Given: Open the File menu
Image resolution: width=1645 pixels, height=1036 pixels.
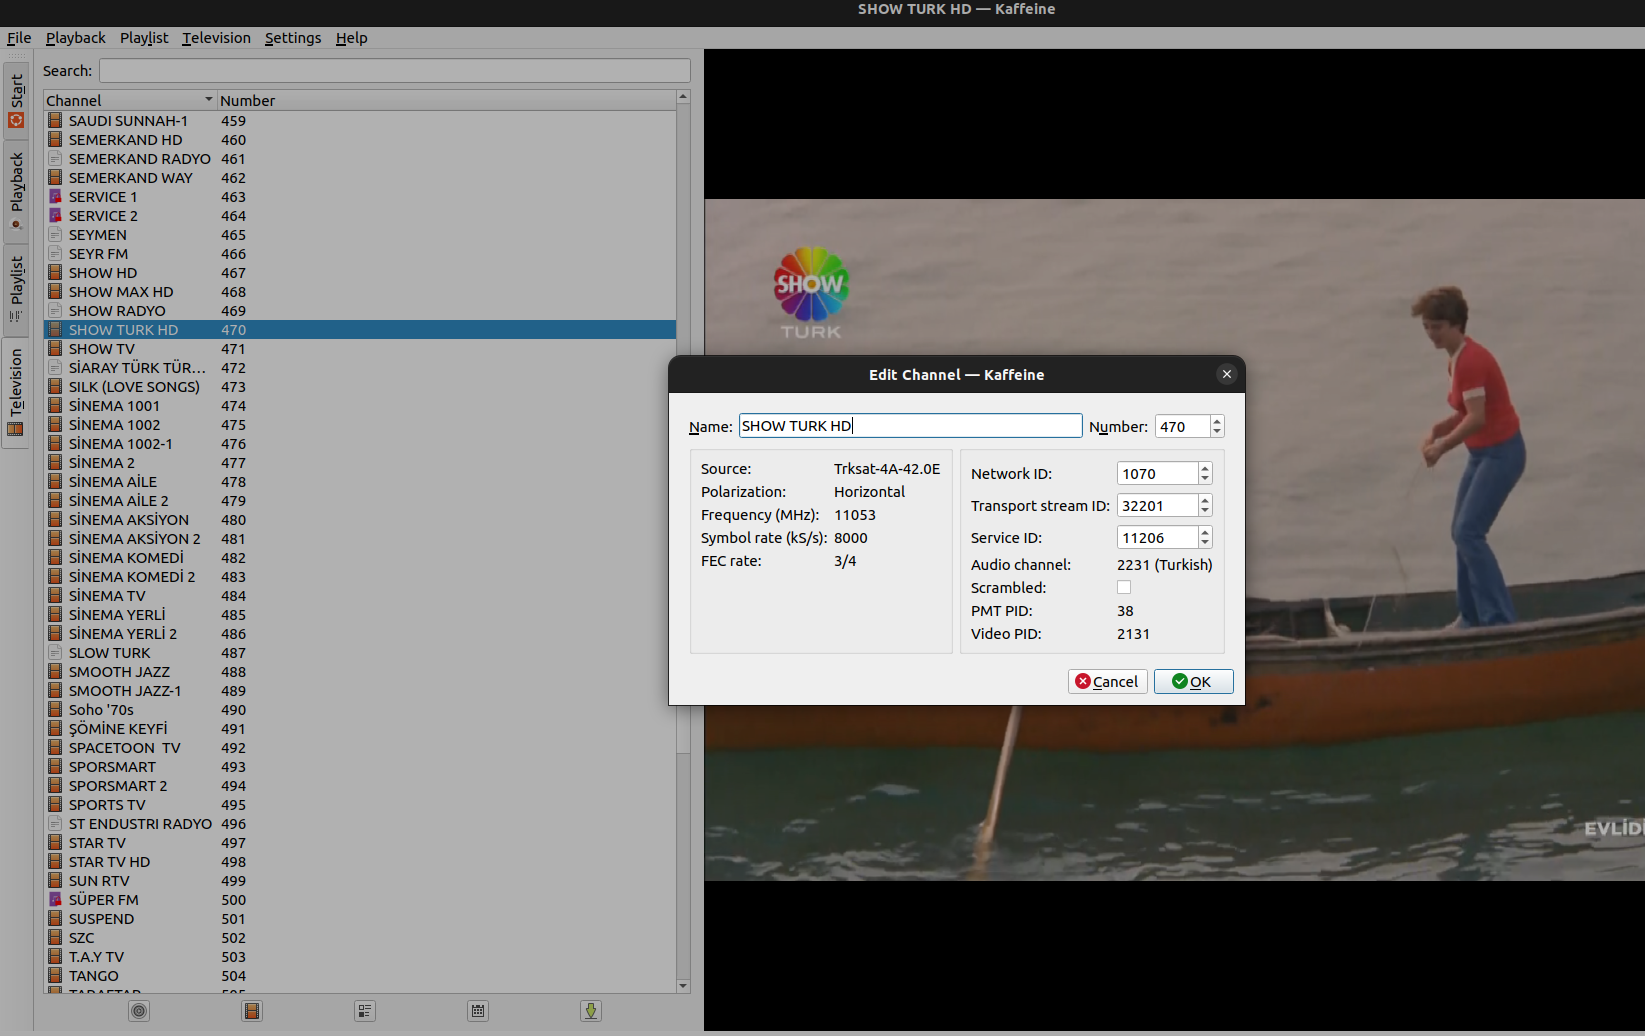Looking at the screenshot, I should (x=19, y=38).
